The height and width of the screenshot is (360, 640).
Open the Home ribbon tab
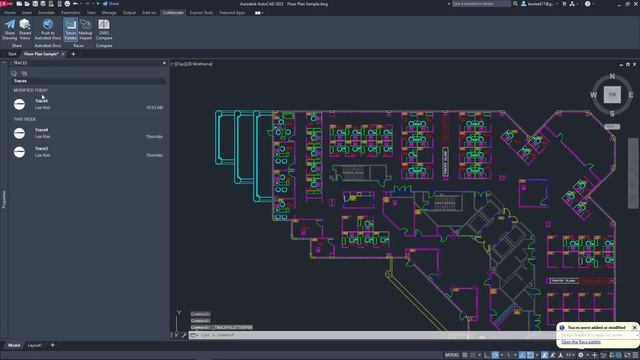10,13
